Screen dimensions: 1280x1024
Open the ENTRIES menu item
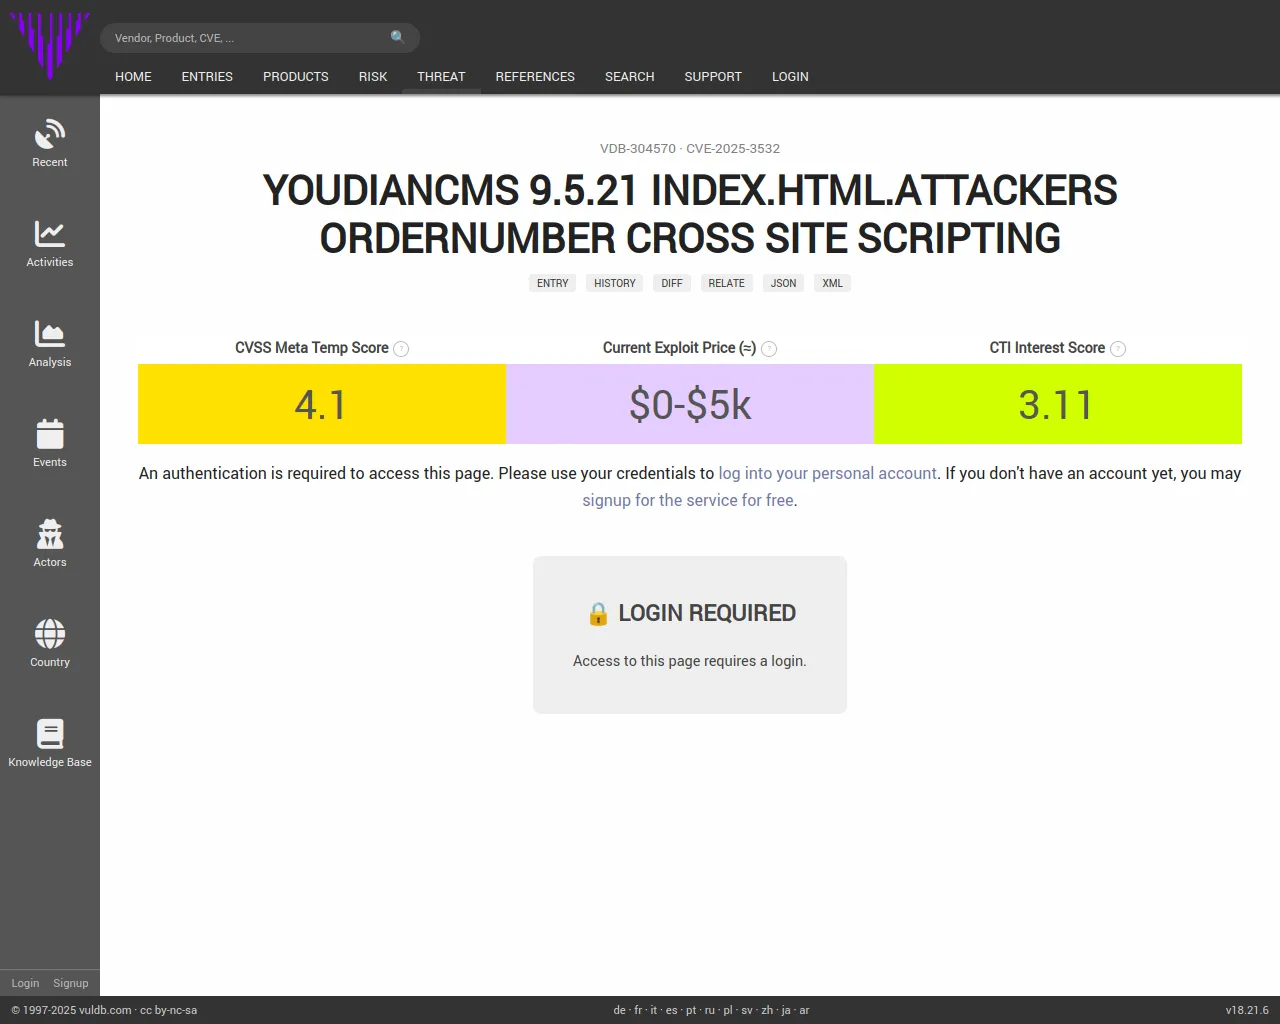tap(207, 77)
